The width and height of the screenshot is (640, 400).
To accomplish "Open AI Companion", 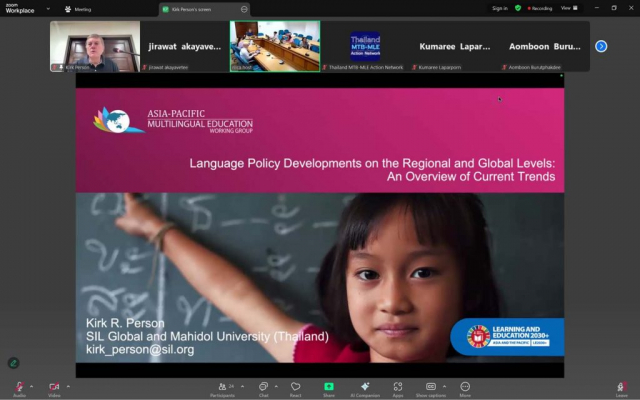I will pyautogui.click(x=364, y=387).
